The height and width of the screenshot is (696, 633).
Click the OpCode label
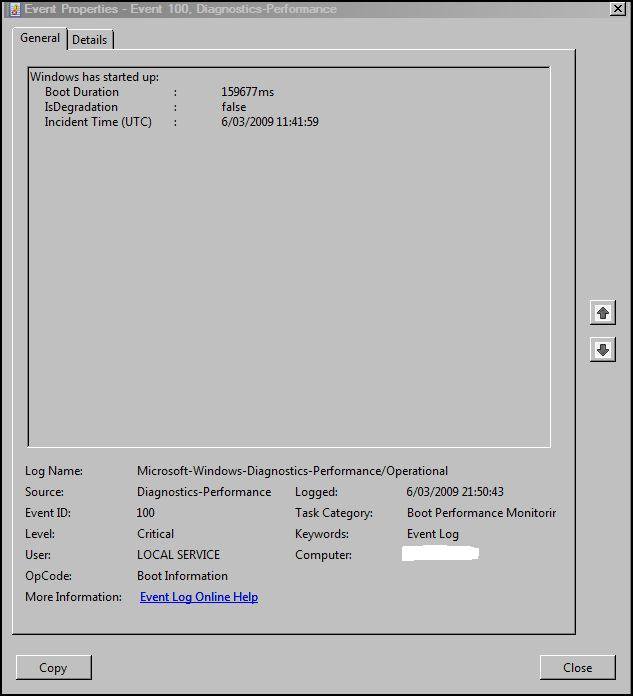[48, 576]
